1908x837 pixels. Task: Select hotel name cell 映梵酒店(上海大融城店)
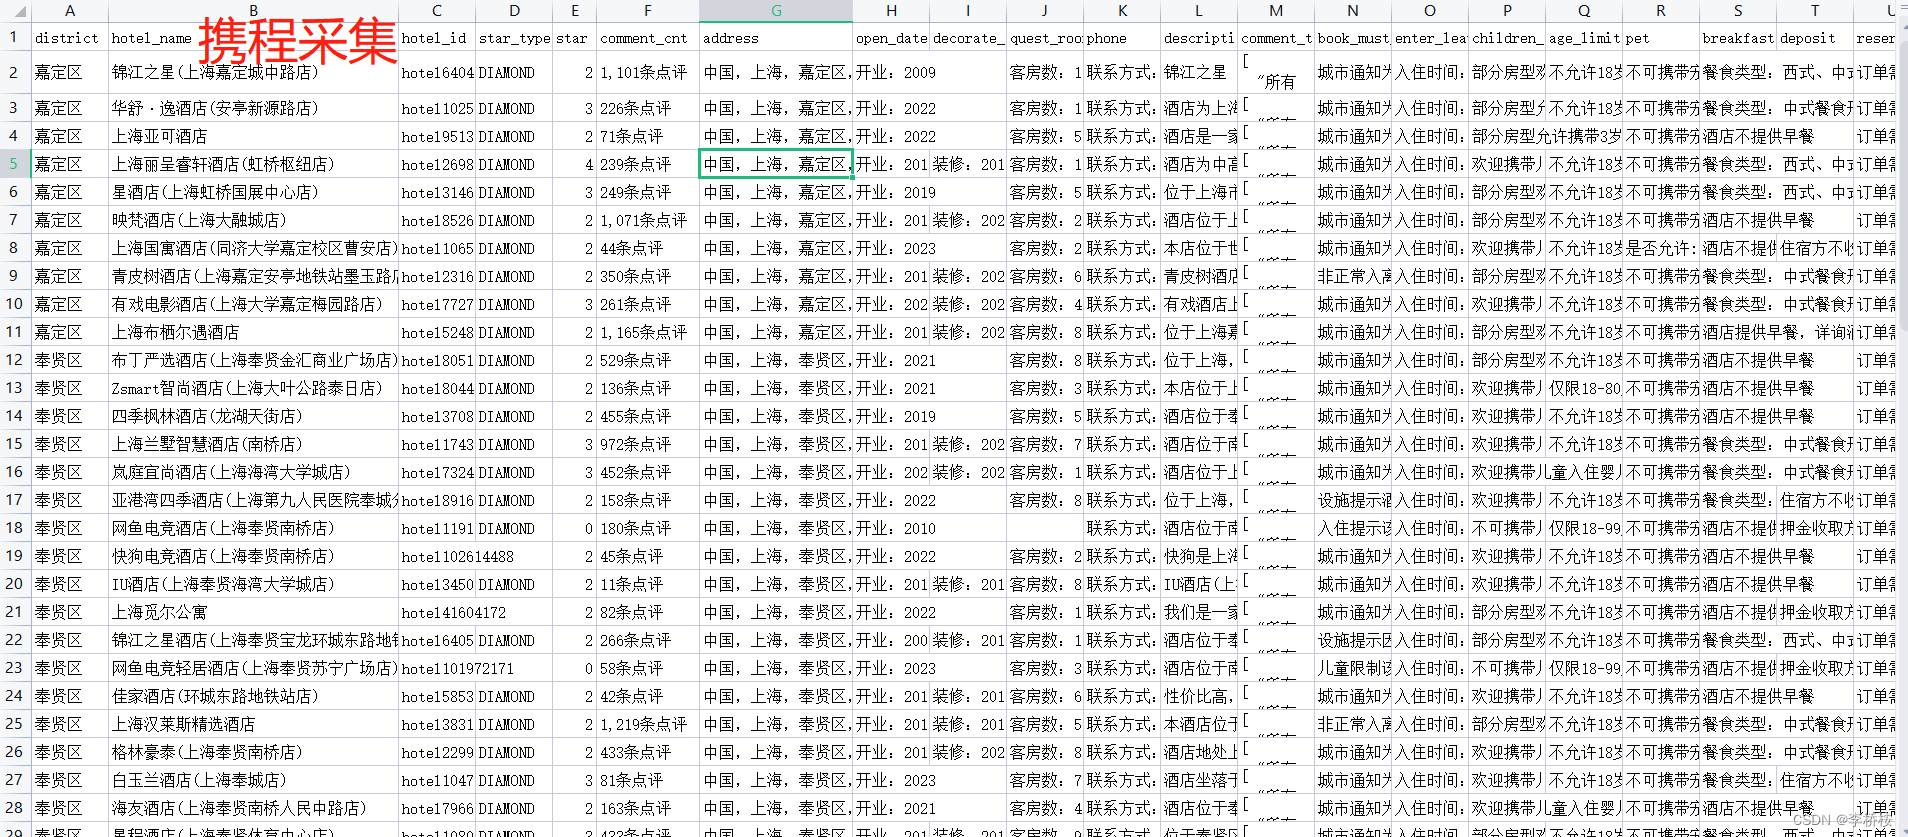(x=253, y=220)
